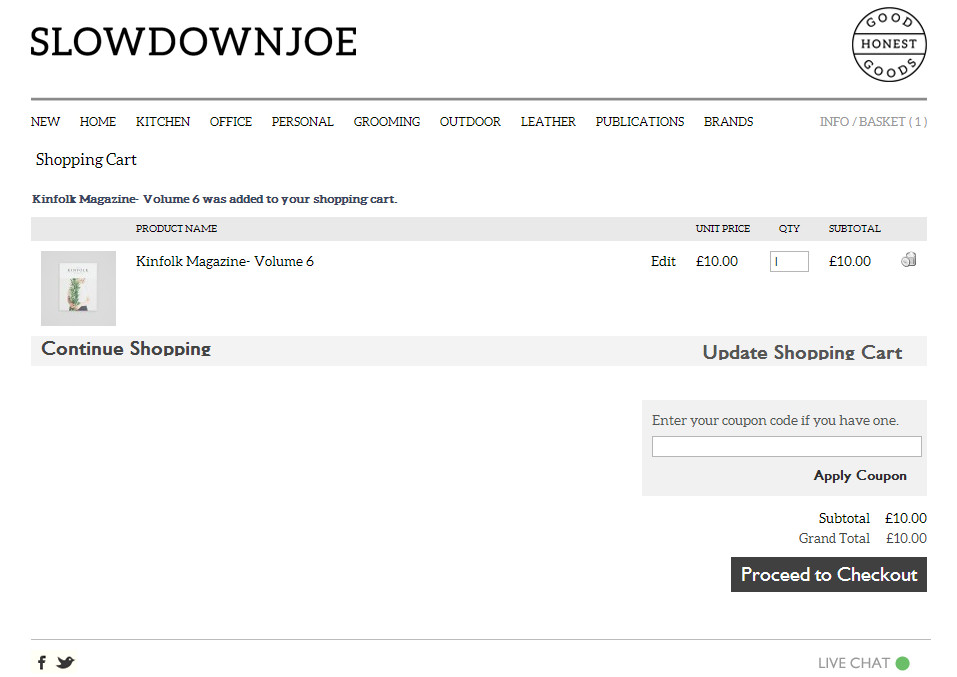The width and height of the screenshot is (957, 677).
Task: Open the PERSONAL menu category
Action: pyautogui.click(x=303, y=121)
